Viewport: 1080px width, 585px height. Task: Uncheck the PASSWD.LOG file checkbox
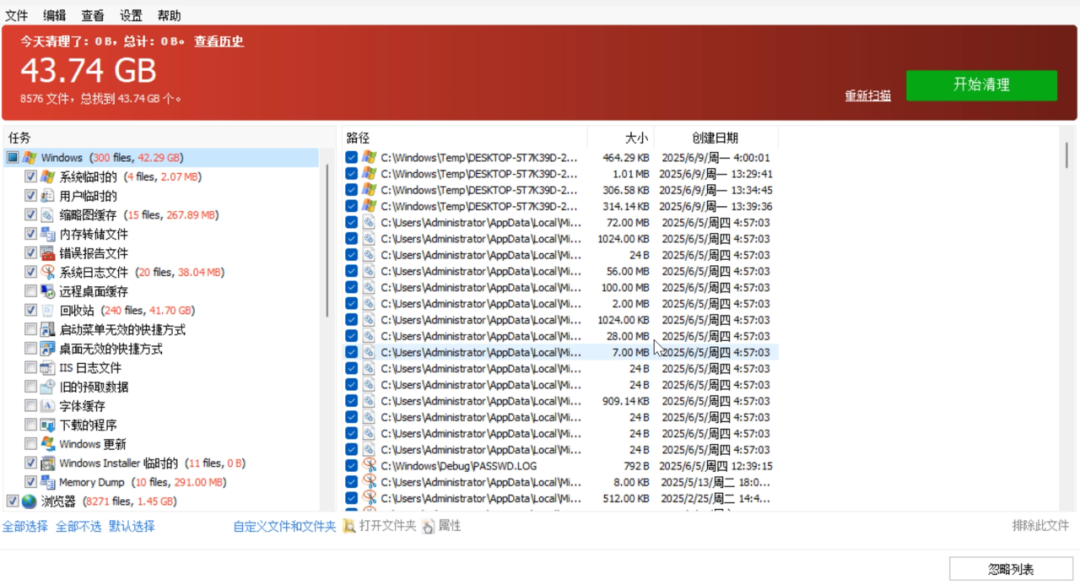[351, 466]
